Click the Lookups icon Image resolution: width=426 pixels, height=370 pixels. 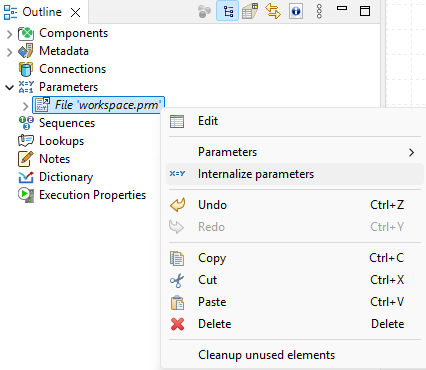[x=26, y=141]
